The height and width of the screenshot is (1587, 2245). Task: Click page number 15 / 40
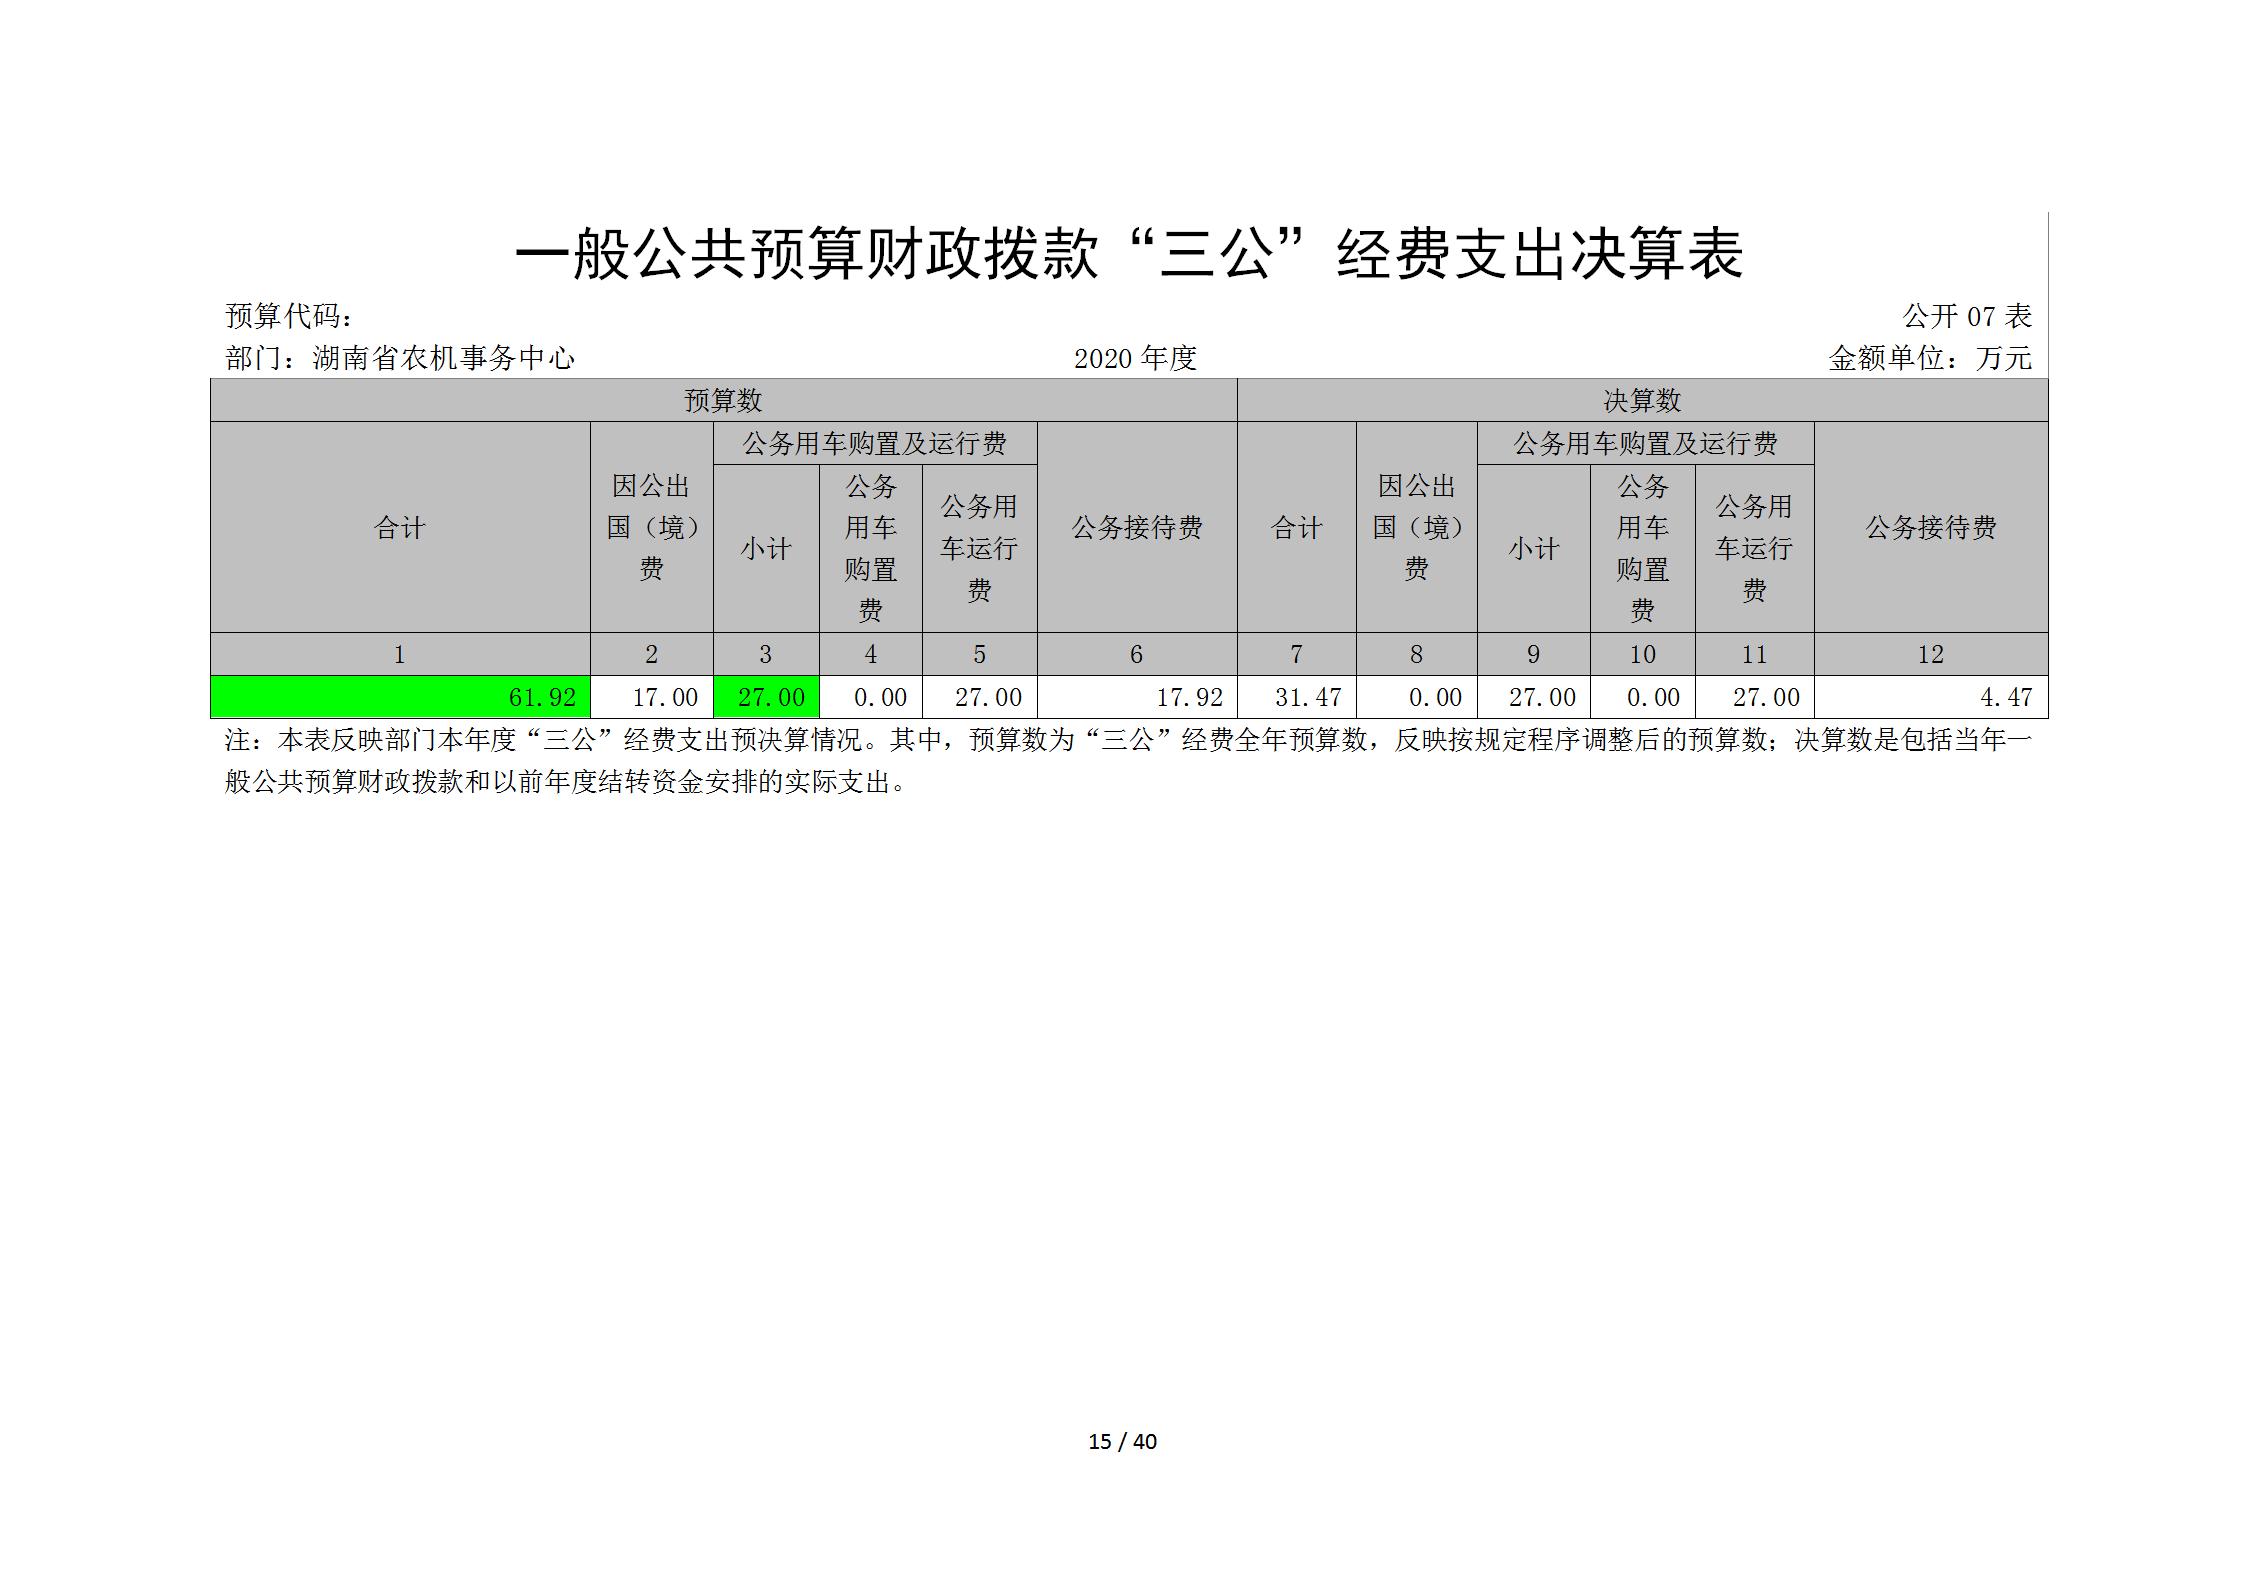coord(1122,1441)
